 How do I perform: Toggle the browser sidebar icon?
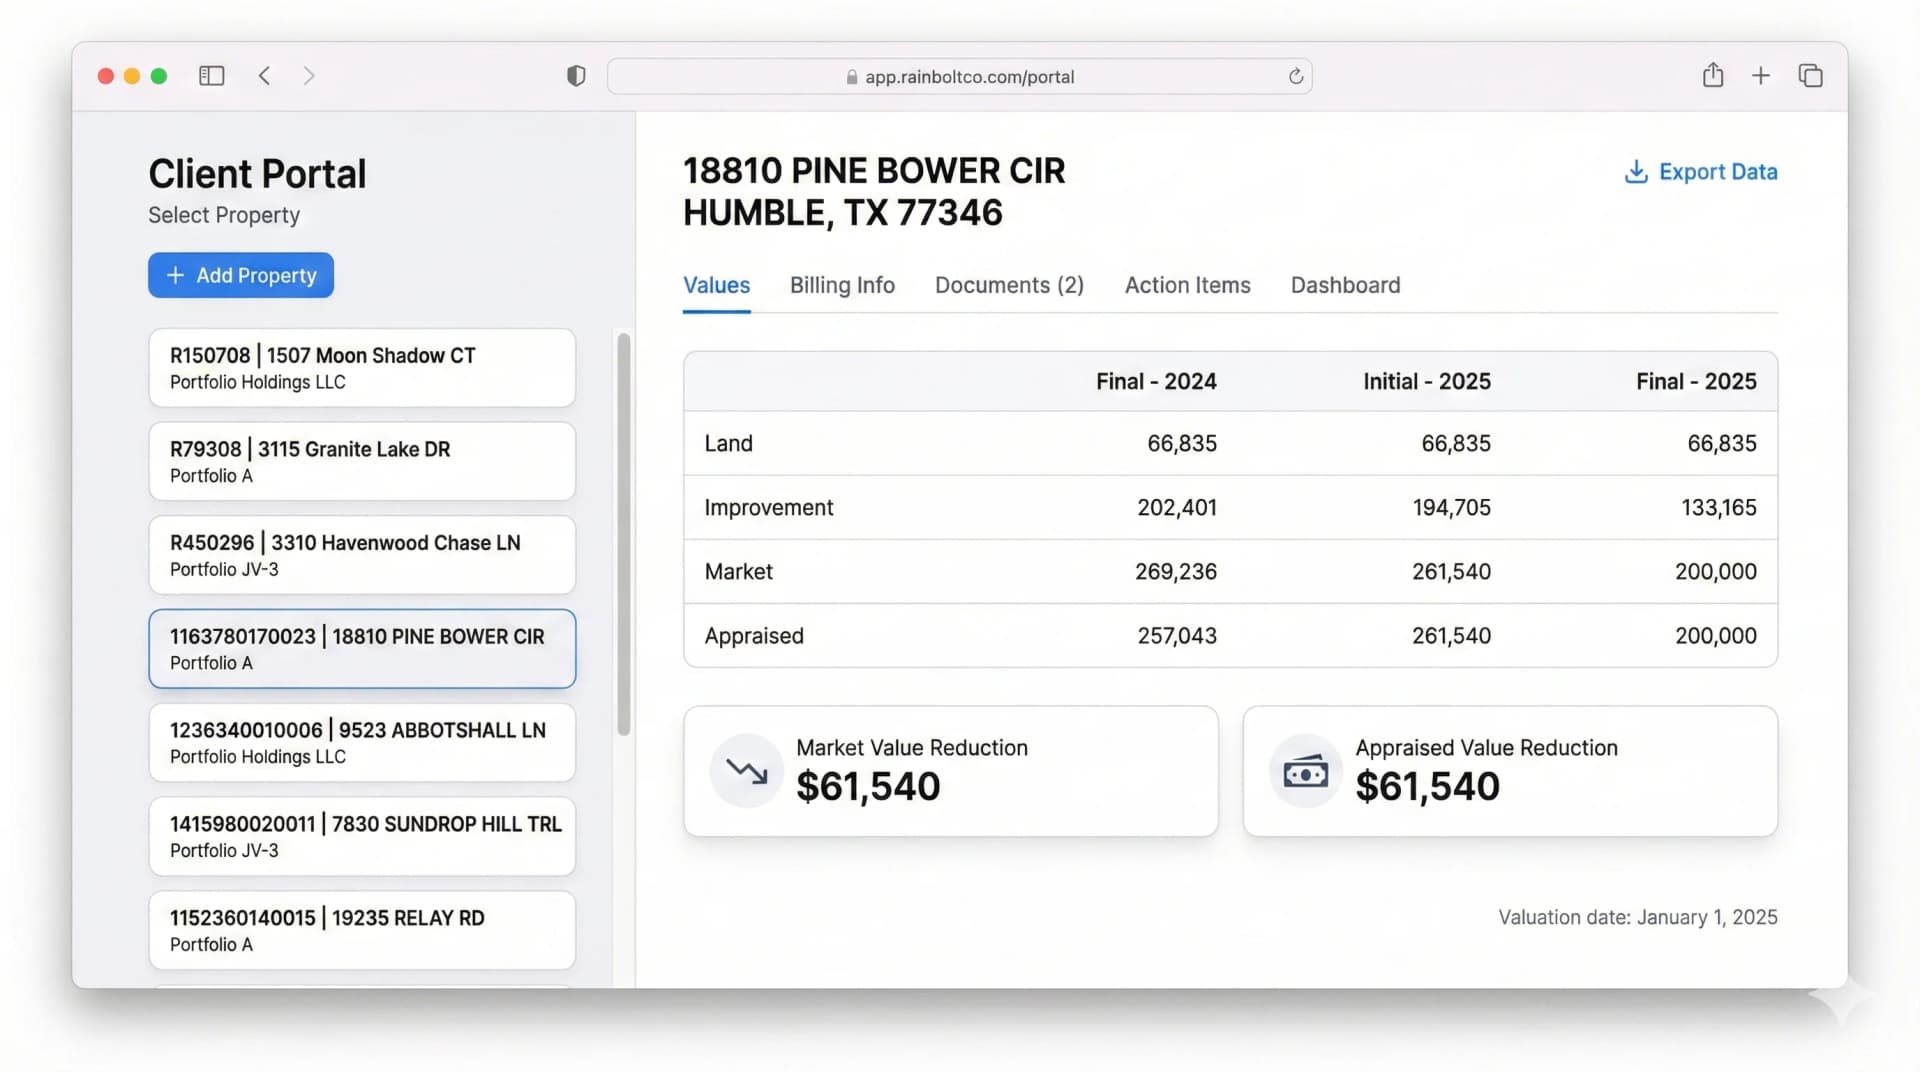(211, 76)
